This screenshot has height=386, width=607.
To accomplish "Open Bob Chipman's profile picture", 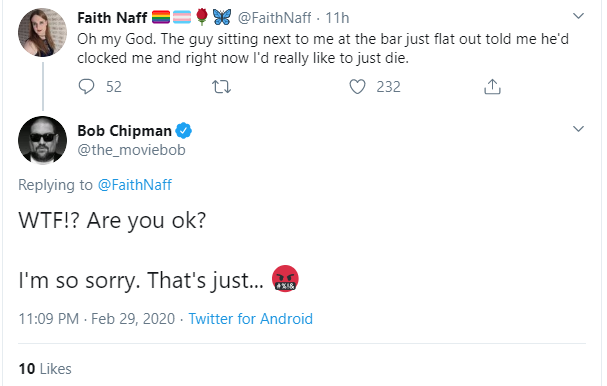I will [x=43, y=140].
